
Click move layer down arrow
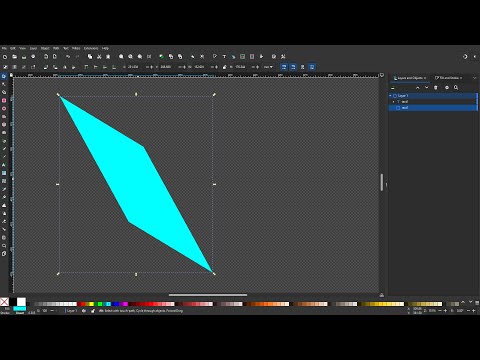pos(427,88)
